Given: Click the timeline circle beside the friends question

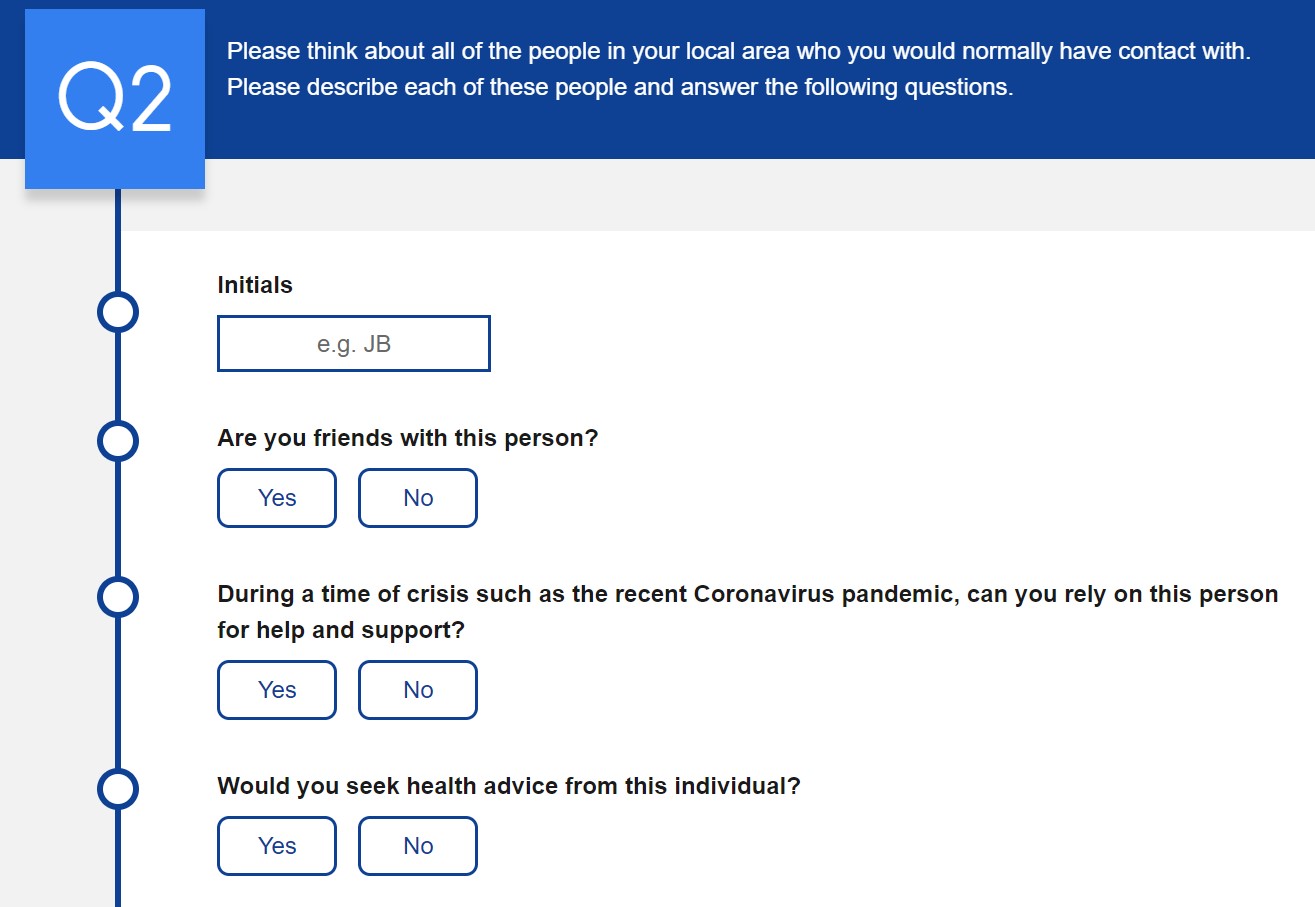Looking at the screenshot, I should [118, 440].
